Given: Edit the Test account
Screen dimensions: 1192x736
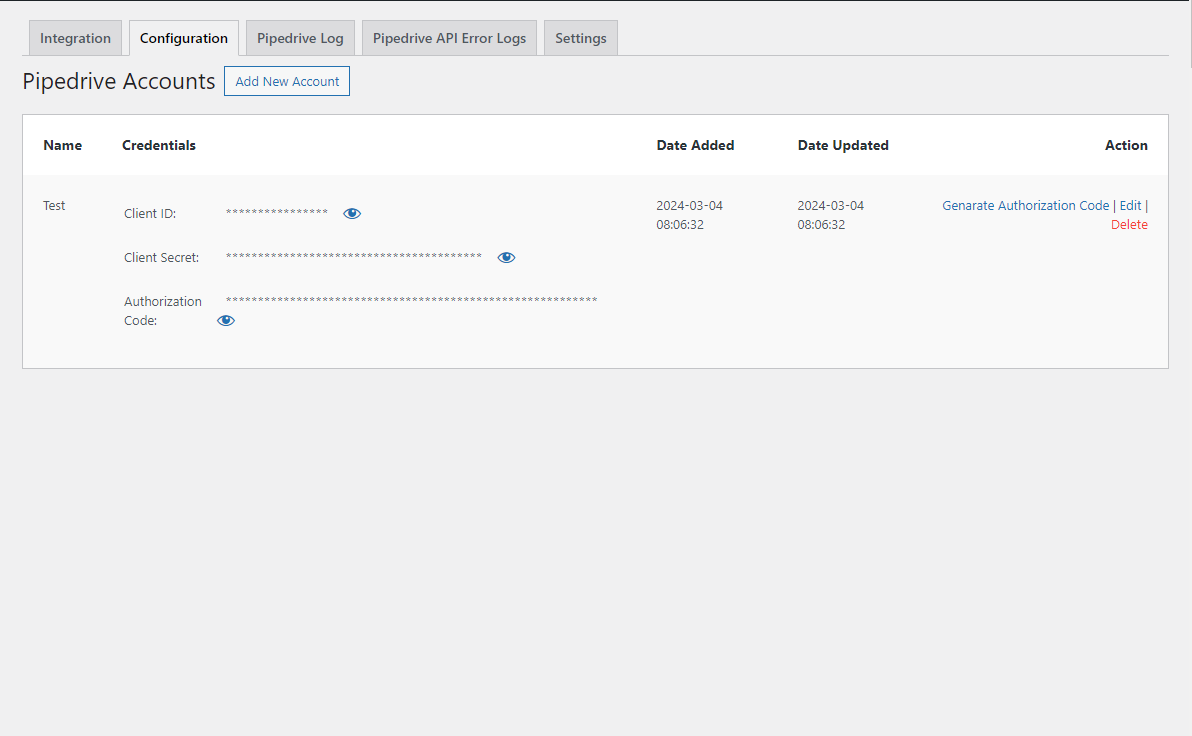Looking at the screenshot, I should pyautogui.click(x=1130, y=205).
